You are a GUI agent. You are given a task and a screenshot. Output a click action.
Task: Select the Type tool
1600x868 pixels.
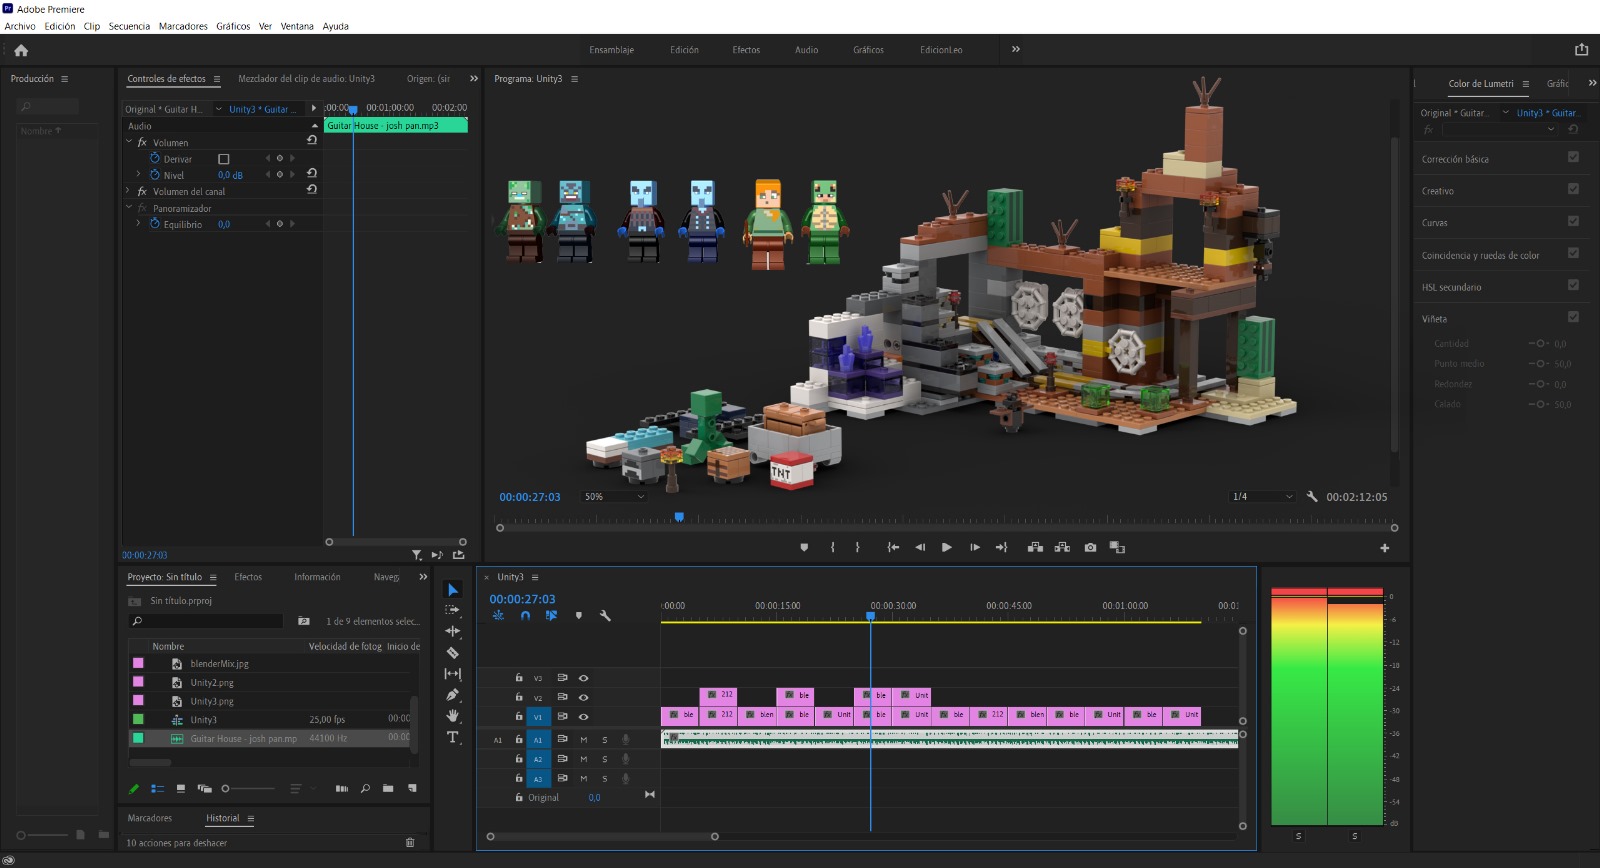click(452, 737)
